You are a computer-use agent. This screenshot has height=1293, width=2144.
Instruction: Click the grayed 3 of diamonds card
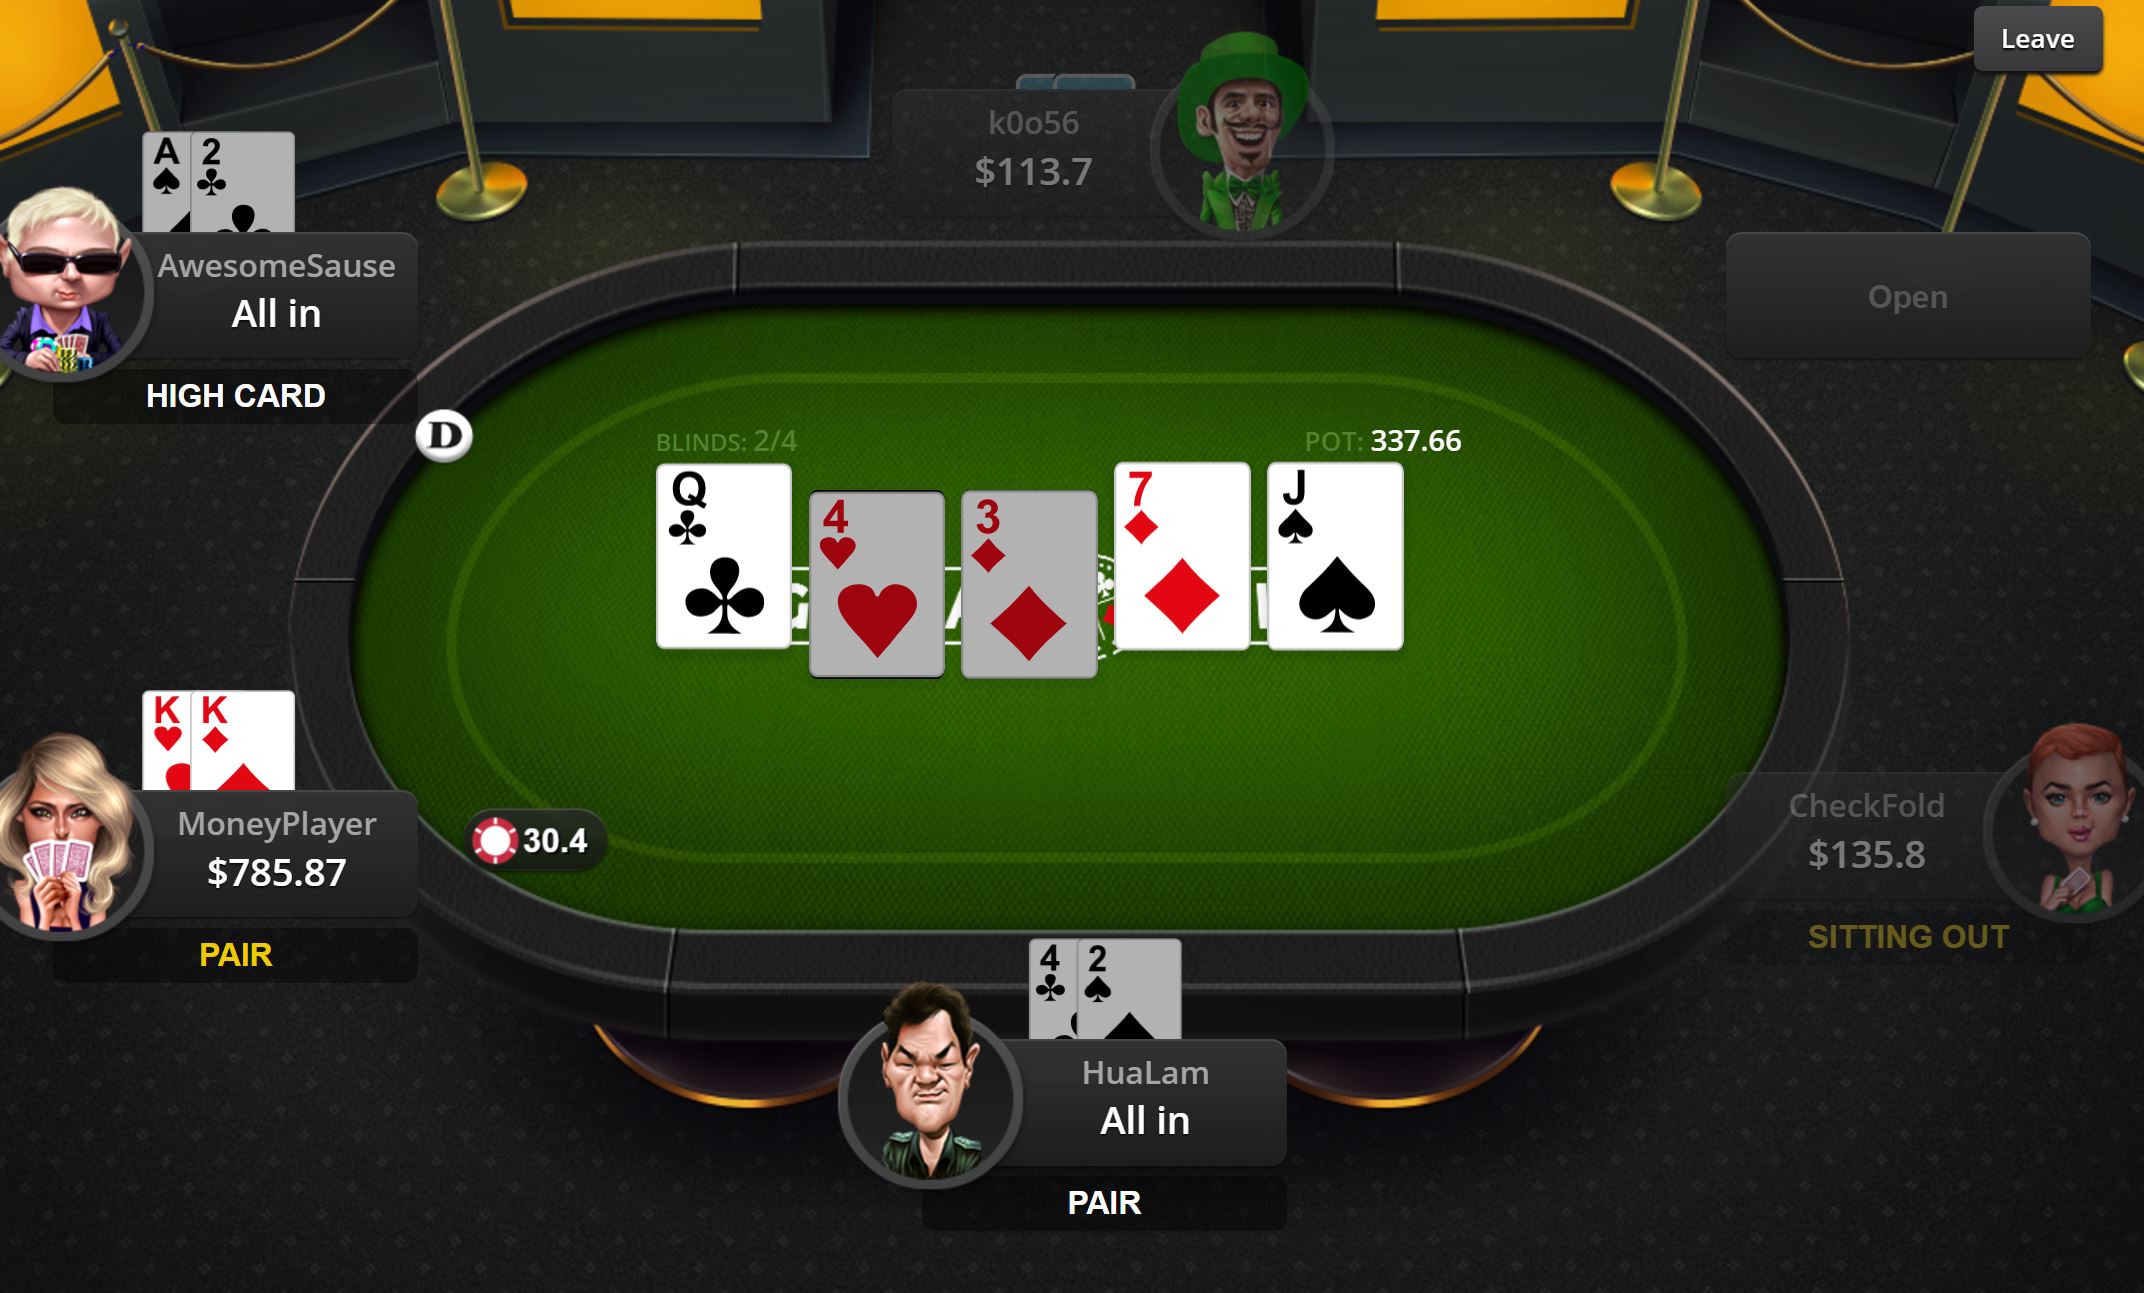(x=1029, y=584)
